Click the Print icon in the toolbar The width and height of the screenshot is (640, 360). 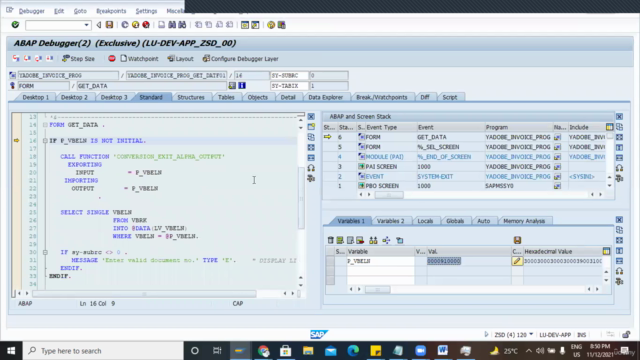pyautogui.click(x=162, y=25)
